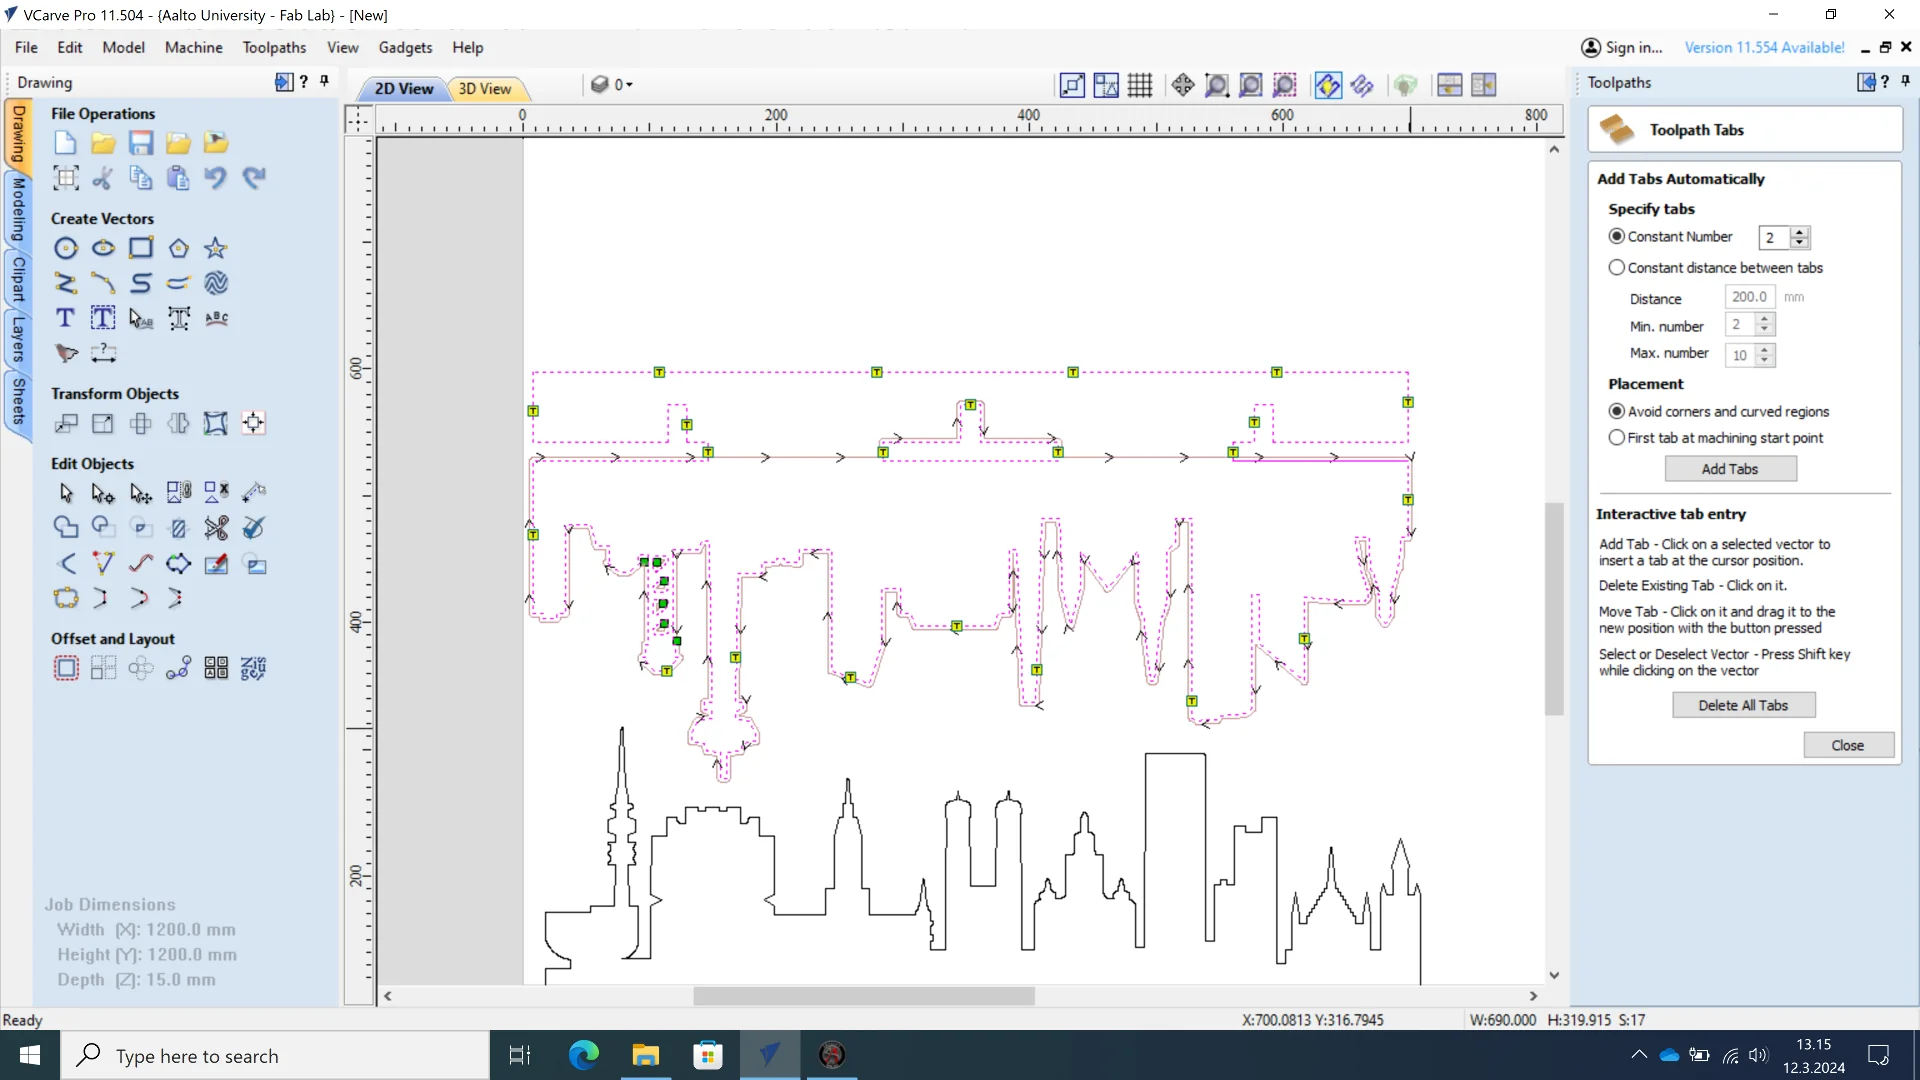Click the Draw Rectangle tool

tap(141, 248)
